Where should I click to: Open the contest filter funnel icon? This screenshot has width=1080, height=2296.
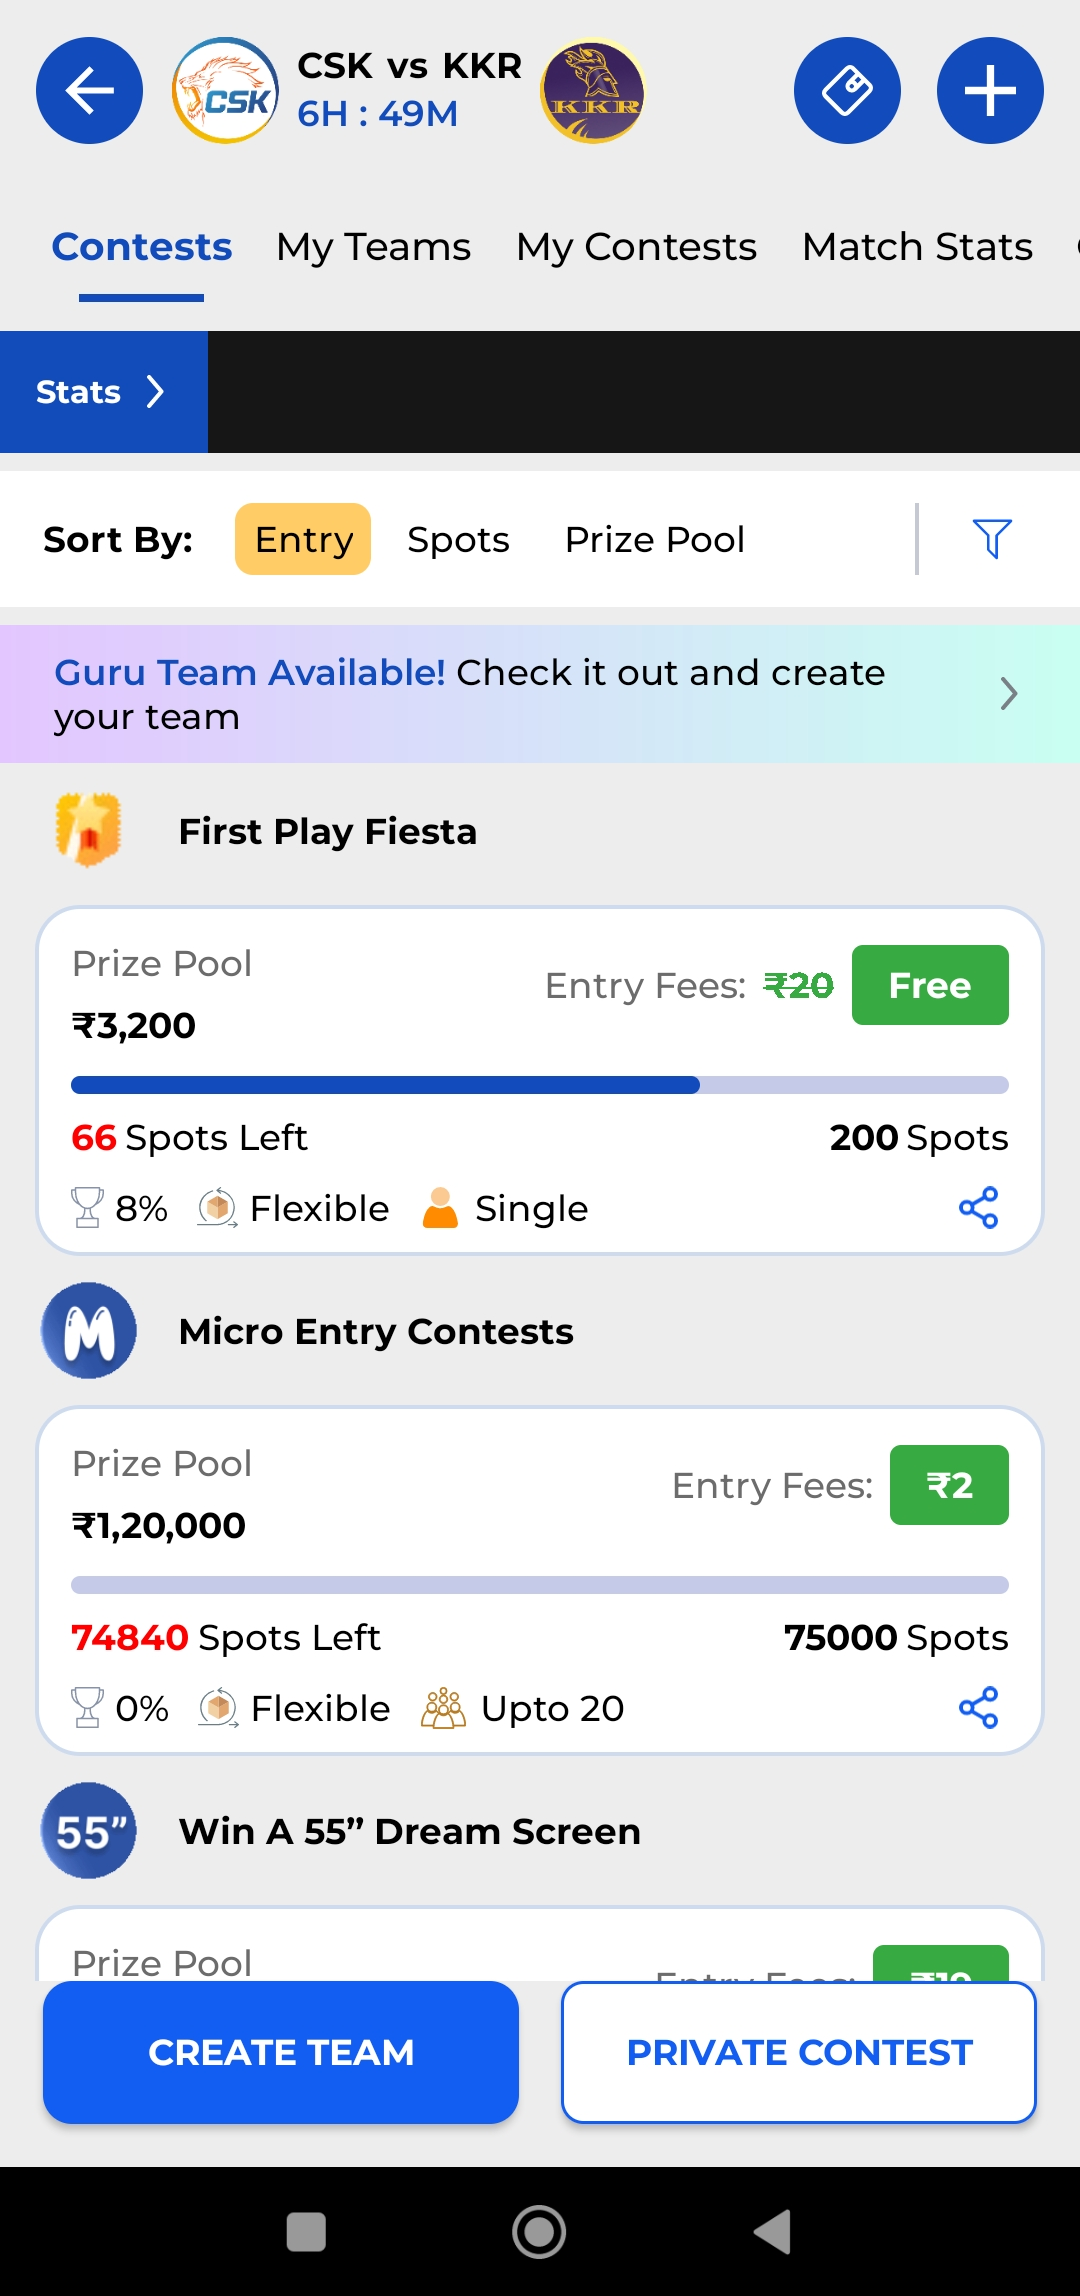(992, 539)
